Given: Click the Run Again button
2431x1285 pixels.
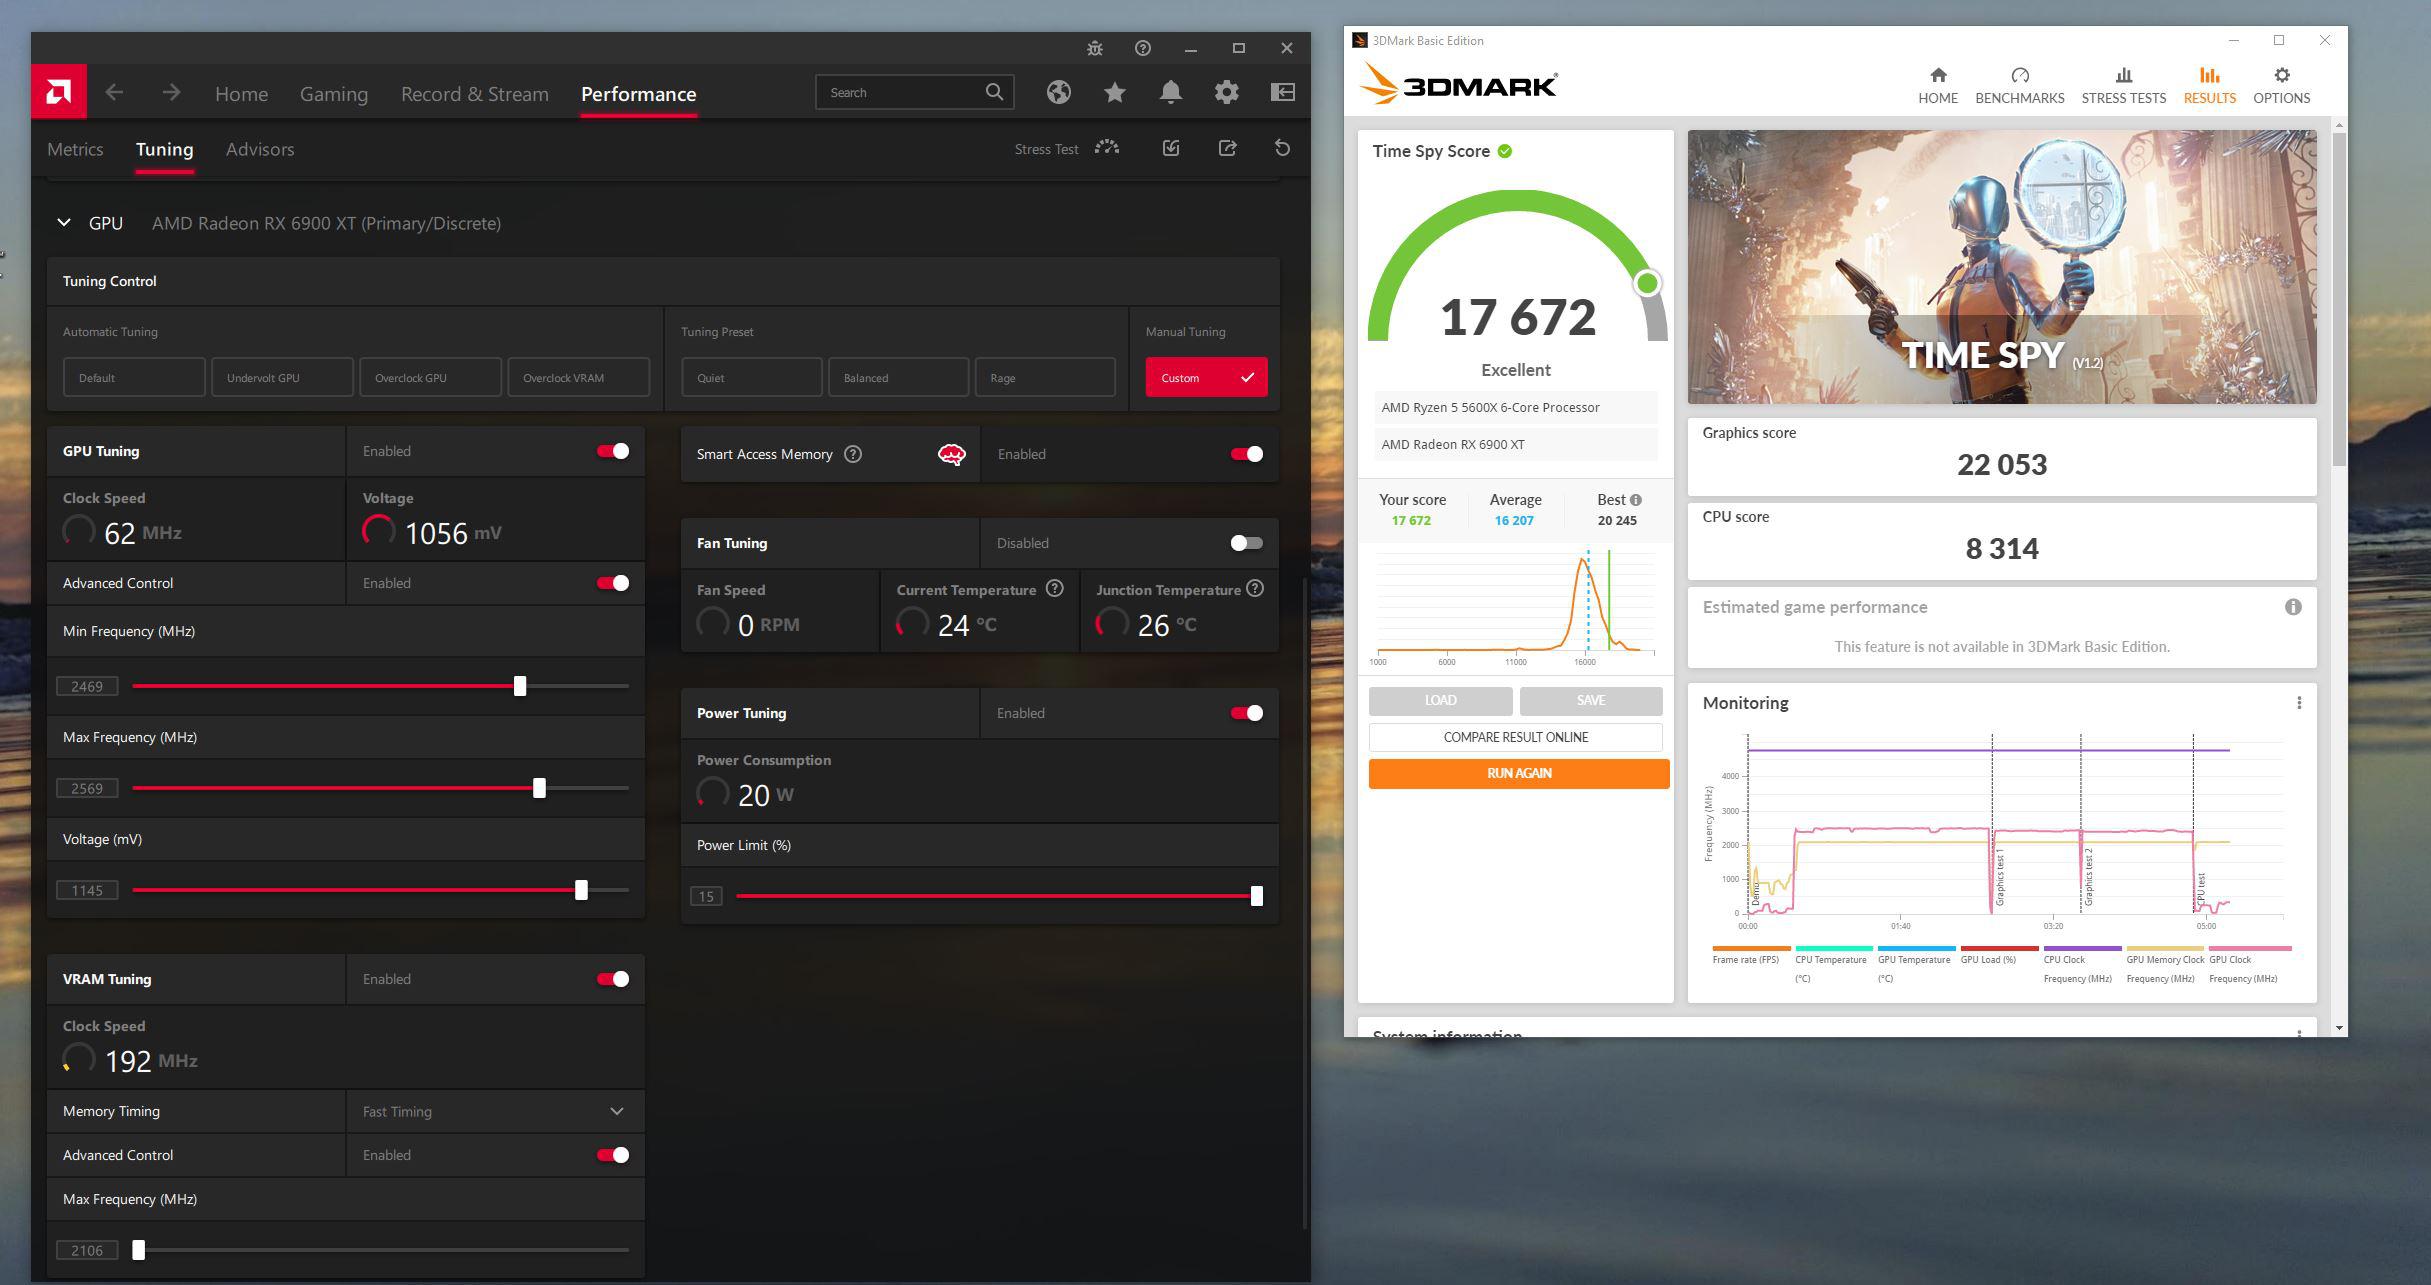Looking at the screenshot, I should (x=1517, y=772).
